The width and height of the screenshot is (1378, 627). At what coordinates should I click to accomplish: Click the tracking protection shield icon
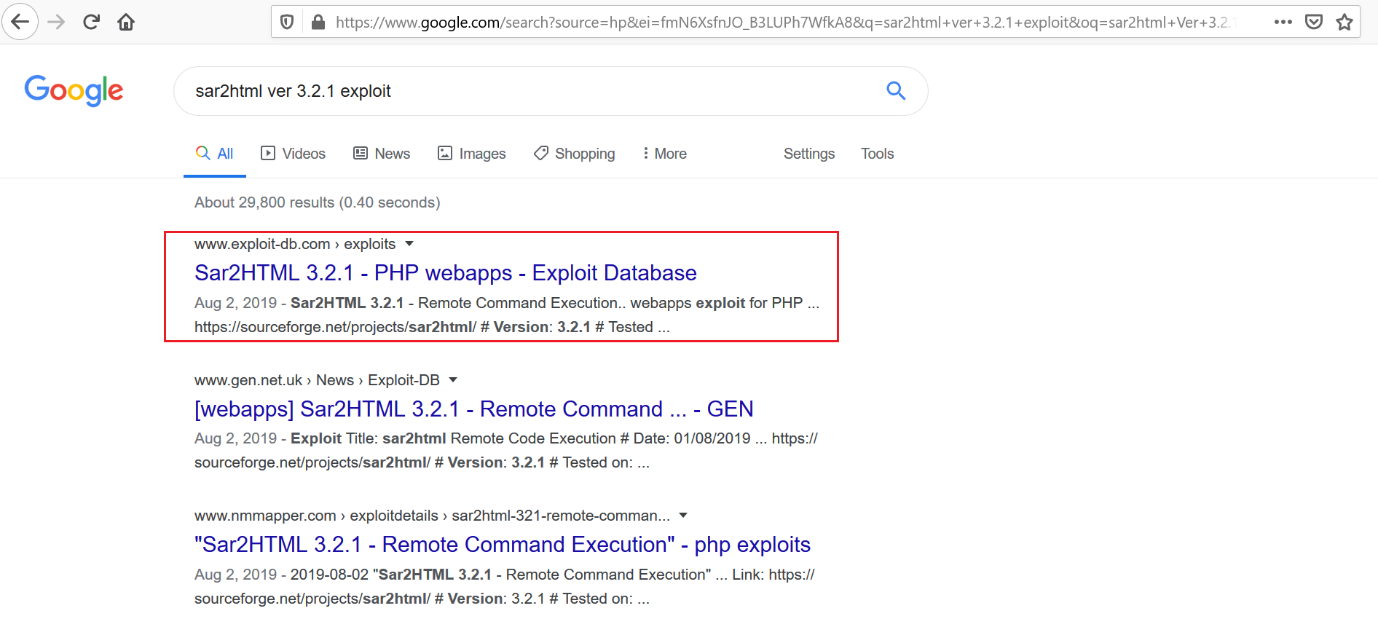pos(287,22)
